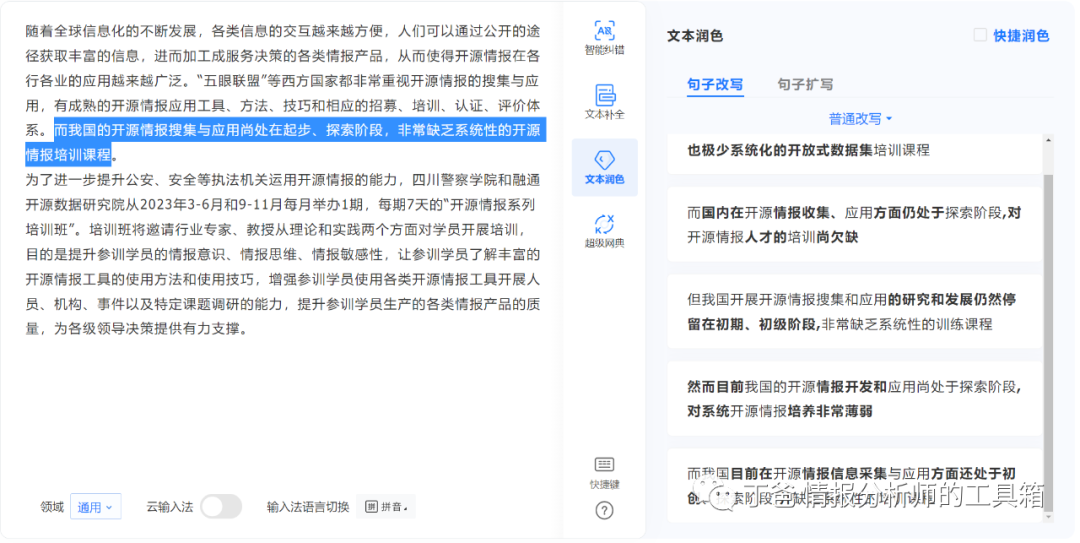Click the question mark help icon
Viewport: 1080px width, 543px height.
point(604,510)
